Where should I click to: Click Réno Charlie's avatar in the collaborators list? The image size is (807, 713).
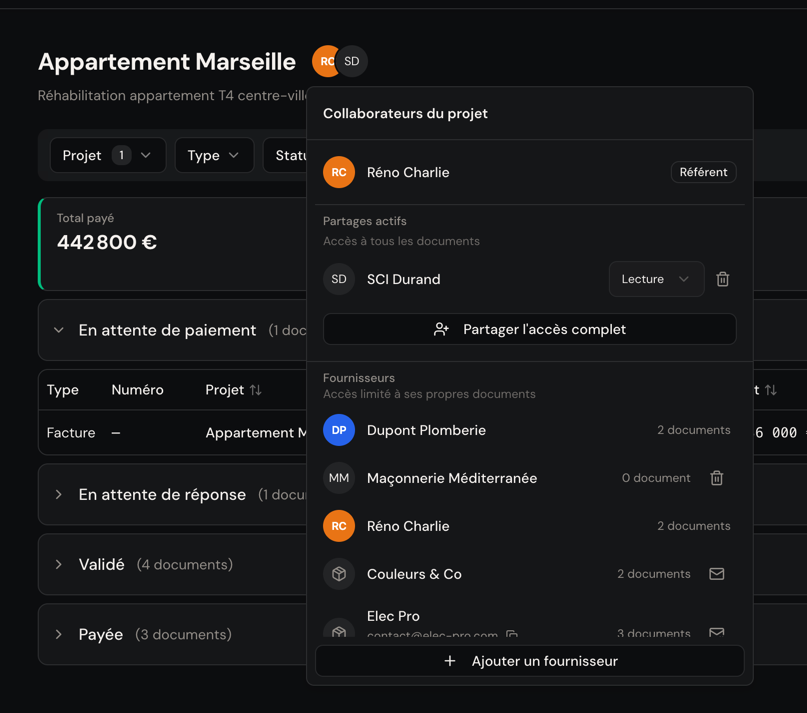pos(339,172)
